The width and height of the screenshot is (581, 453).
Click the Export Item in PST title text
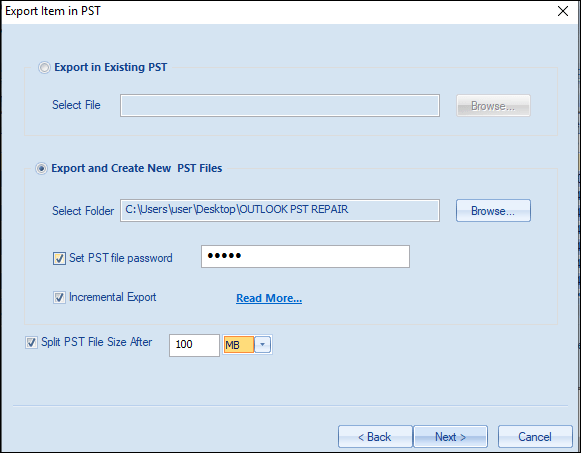(53, 11)
